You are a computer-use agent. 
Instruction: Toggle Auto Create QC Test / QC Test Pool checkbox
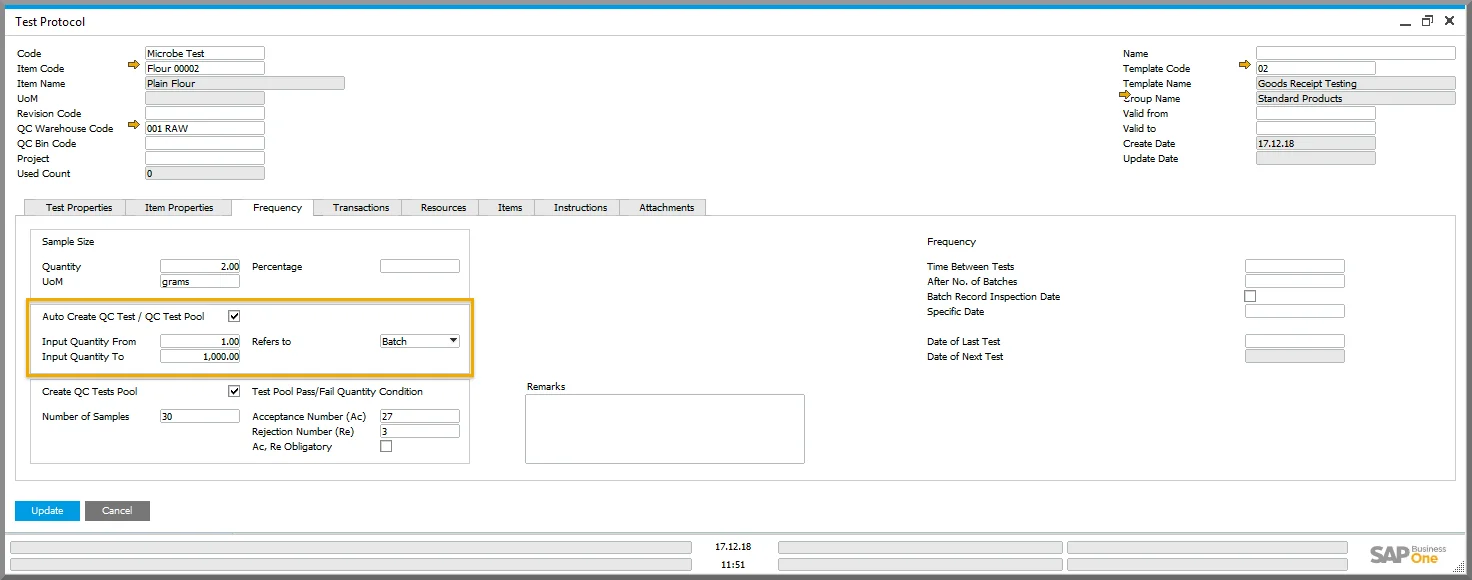[x=234, y=316]
